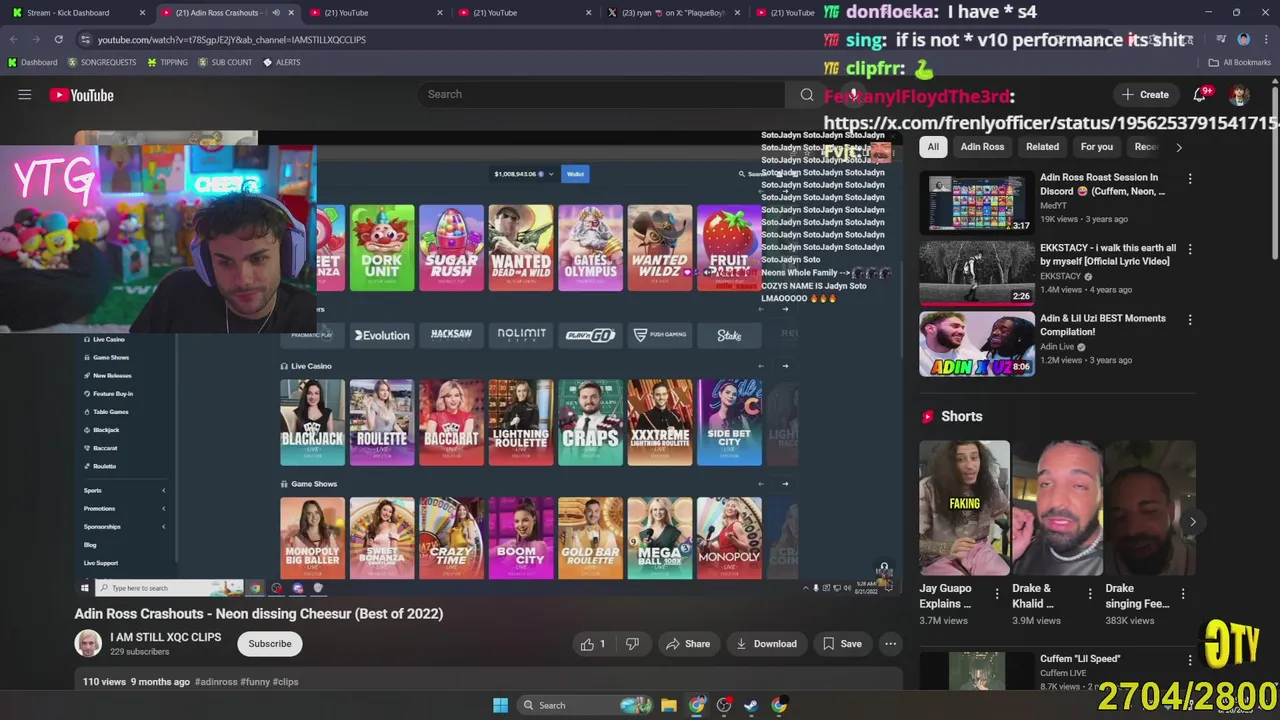Show next Shorts with arrow

click(1192, 522)
